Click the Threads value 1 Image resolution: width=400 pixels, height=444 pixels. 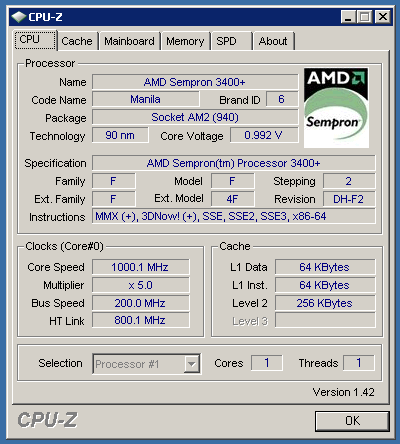click(x=359, y=363)
